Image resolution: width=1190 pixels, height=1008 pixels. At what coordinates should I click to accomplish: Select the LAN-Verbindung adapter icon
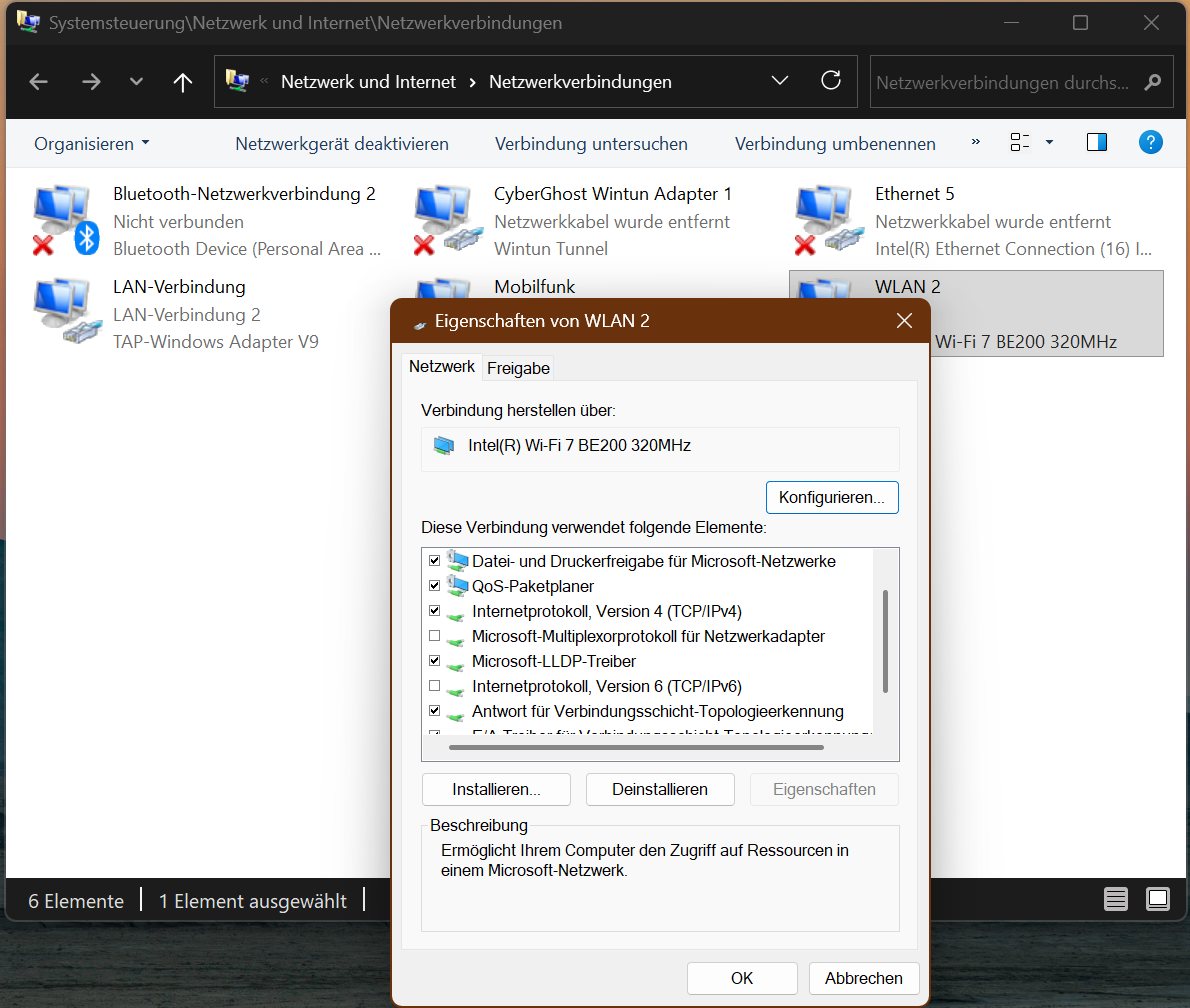pyautogui.click(x=67, y=311)
